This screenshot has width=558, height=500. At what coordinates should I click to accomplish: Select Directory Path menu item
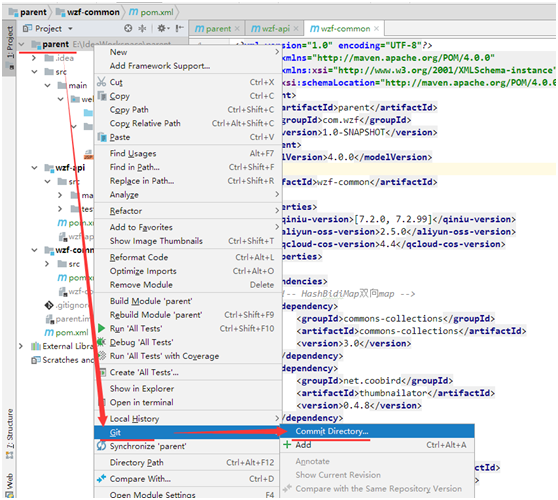[x=188, y=462]
